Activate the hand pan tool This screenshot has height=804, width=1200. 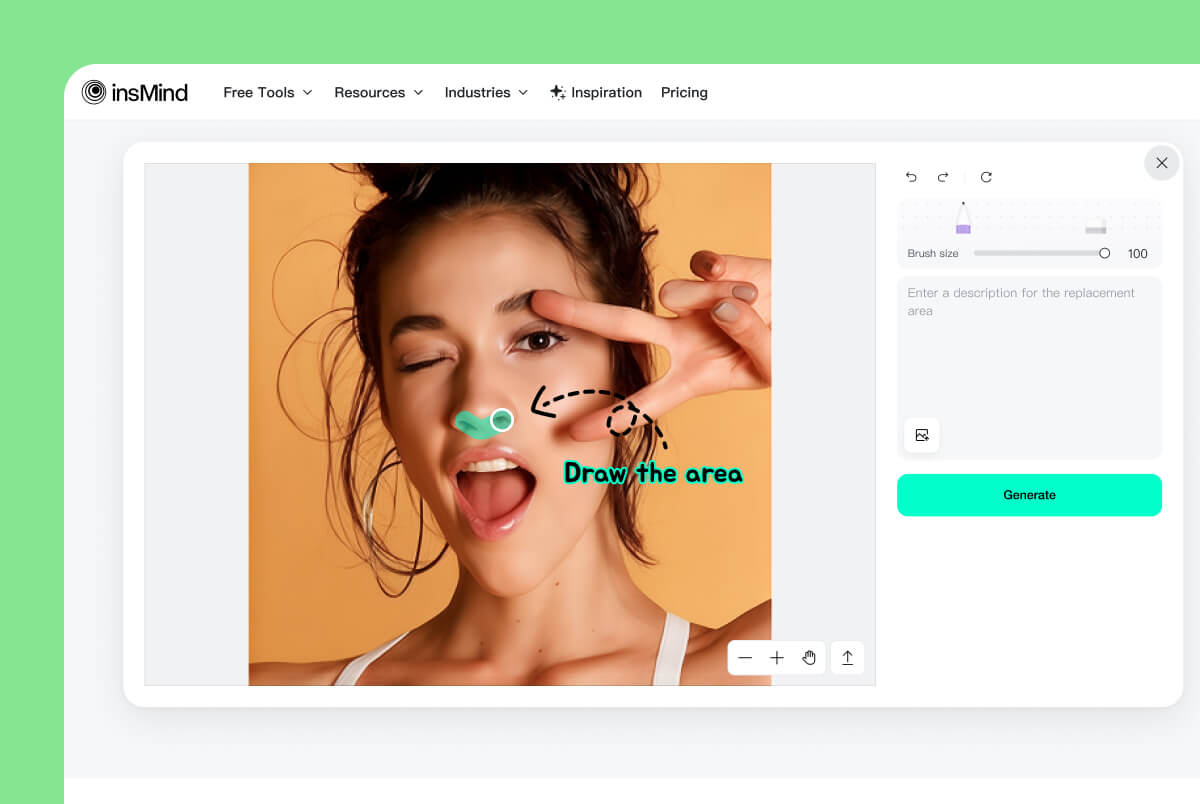tap(809, 658)
